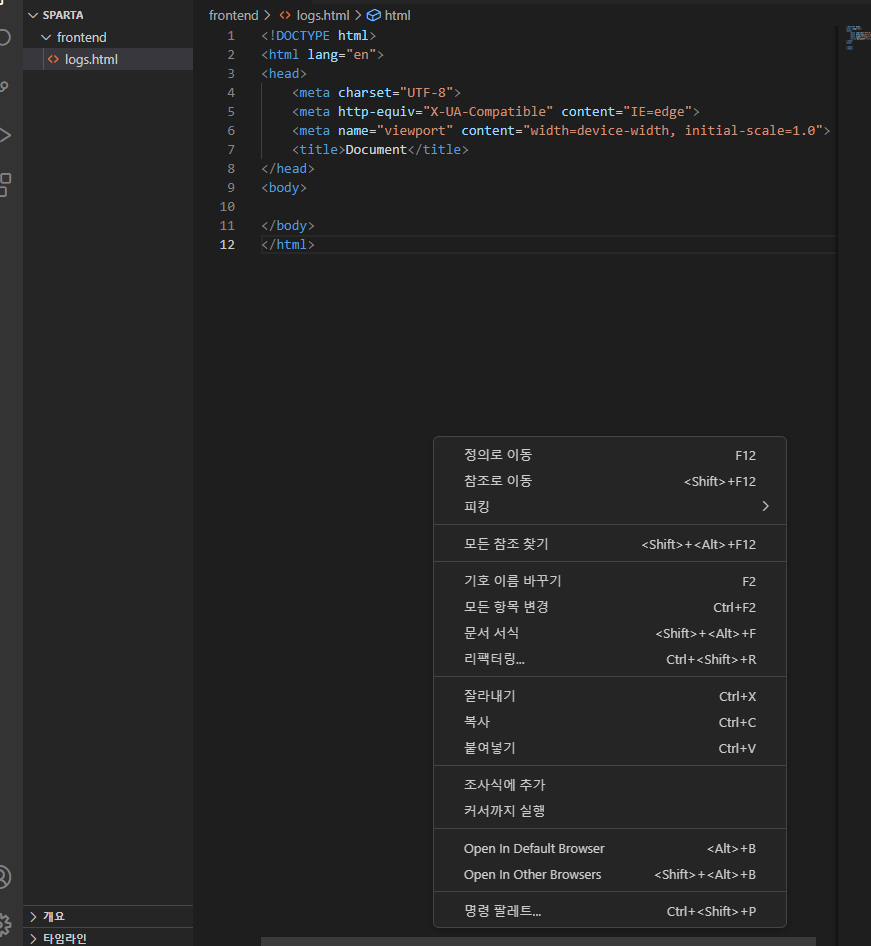Click the X-UA-Compatible meta line
Viewport: 871px width, 946px height.
[496, 112]
